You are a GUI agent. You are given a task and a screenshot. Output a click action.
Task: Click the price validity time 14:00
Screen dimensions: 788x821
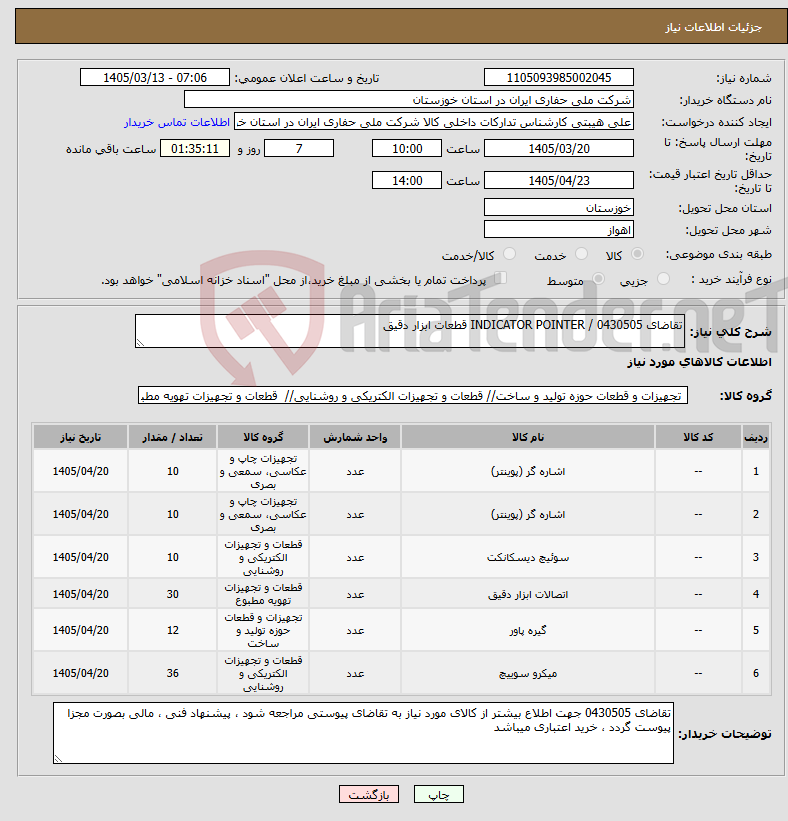(x=407, y=181)
